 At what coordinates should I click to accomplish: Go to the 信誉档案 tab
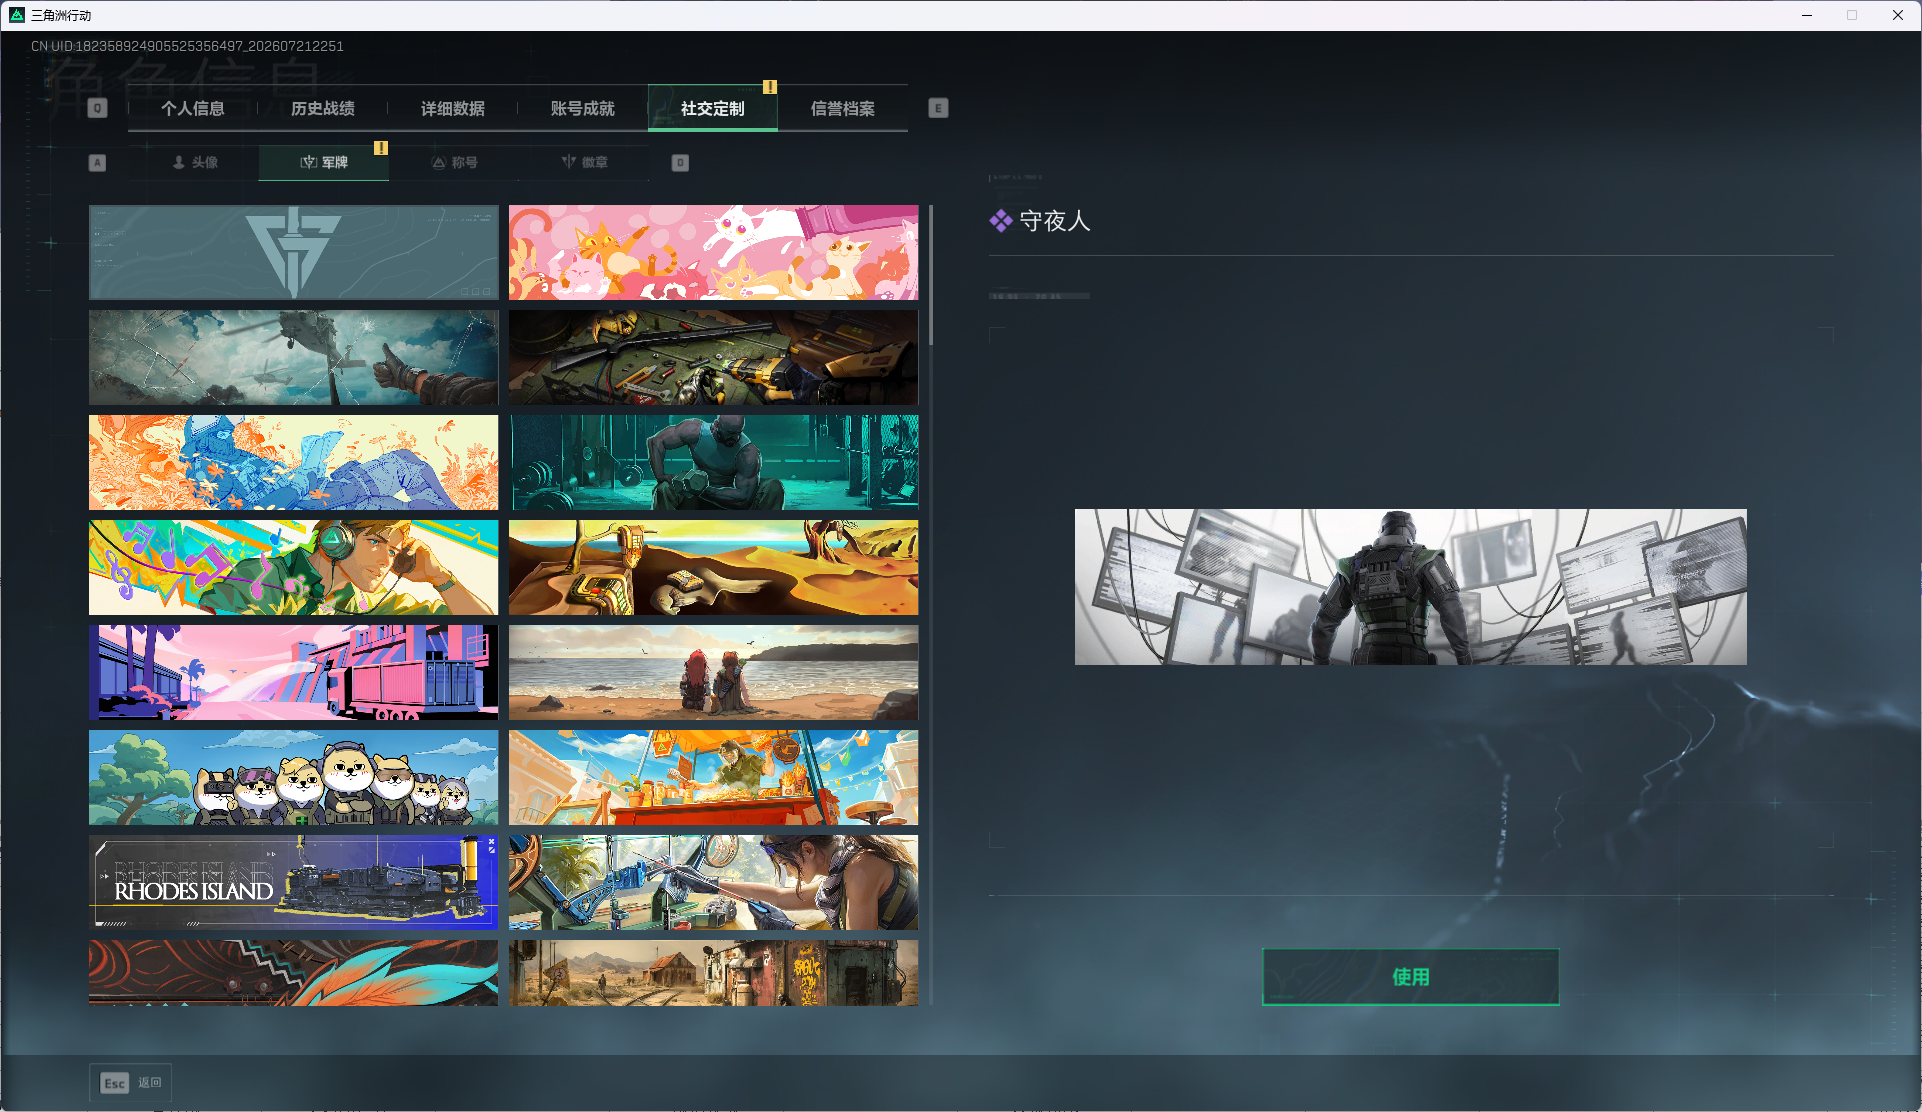point(843,108)
